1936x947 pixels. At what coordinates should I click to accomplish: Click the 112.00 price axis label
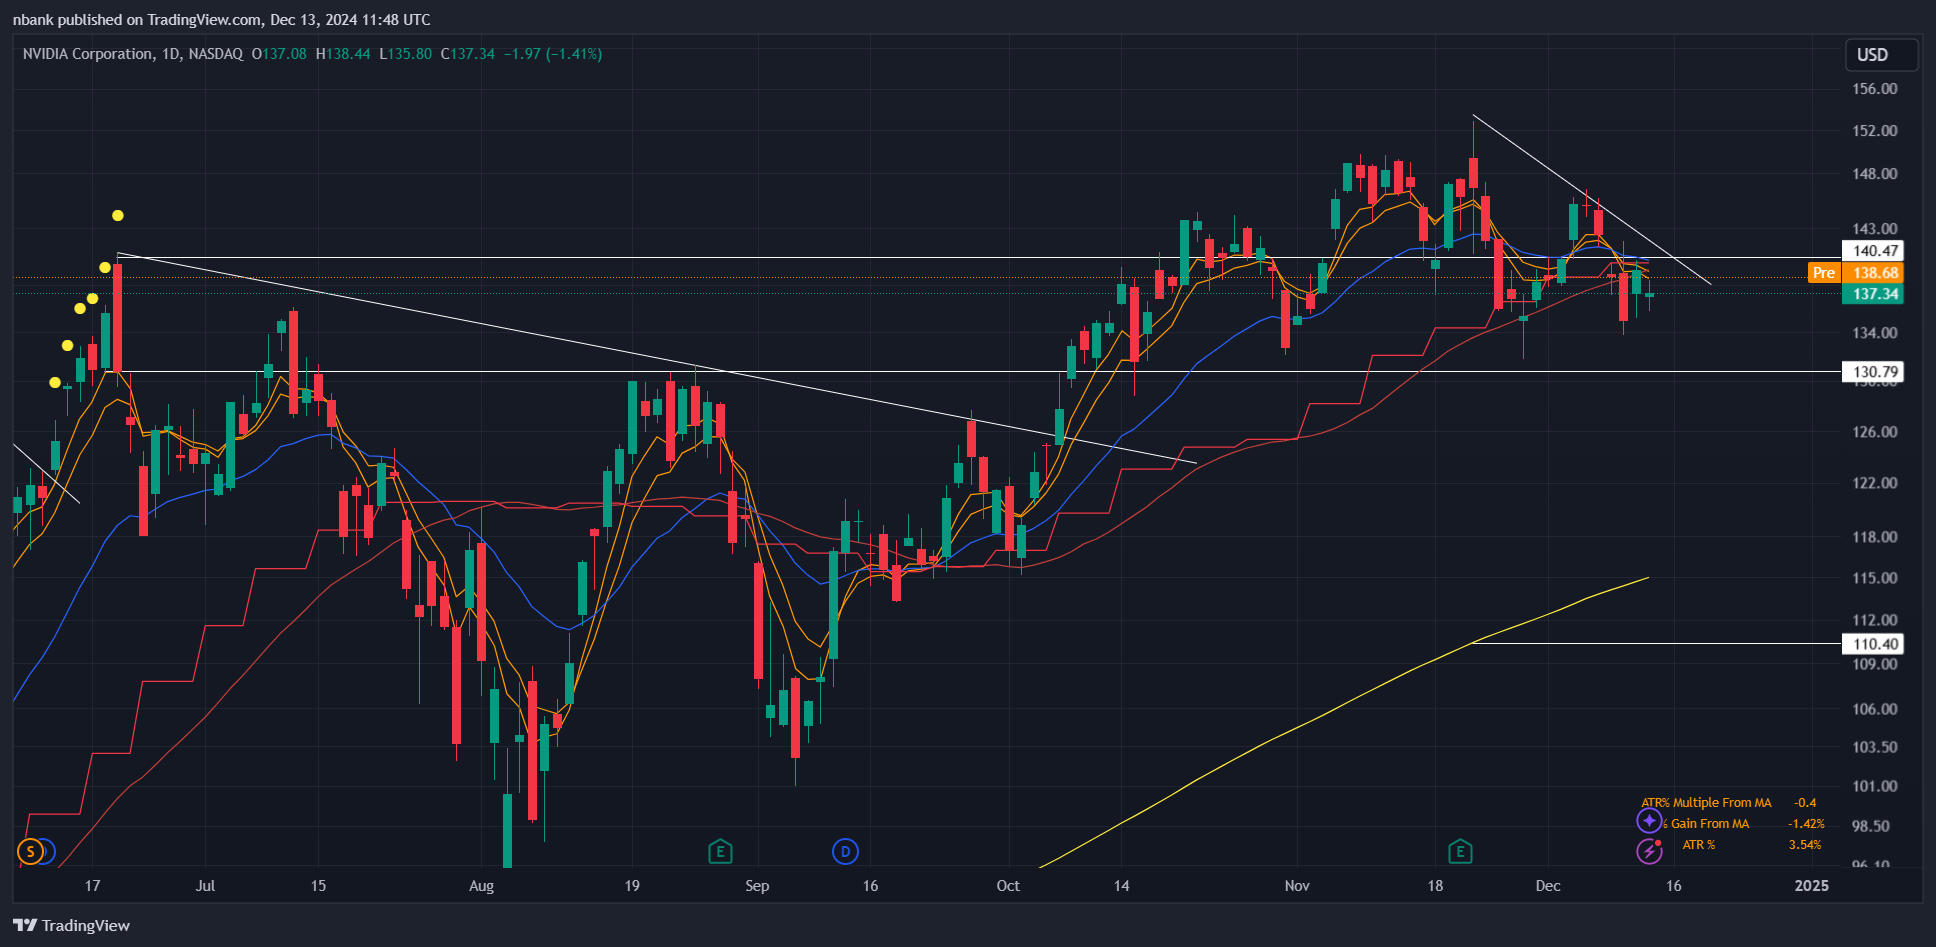(1875, 620)
